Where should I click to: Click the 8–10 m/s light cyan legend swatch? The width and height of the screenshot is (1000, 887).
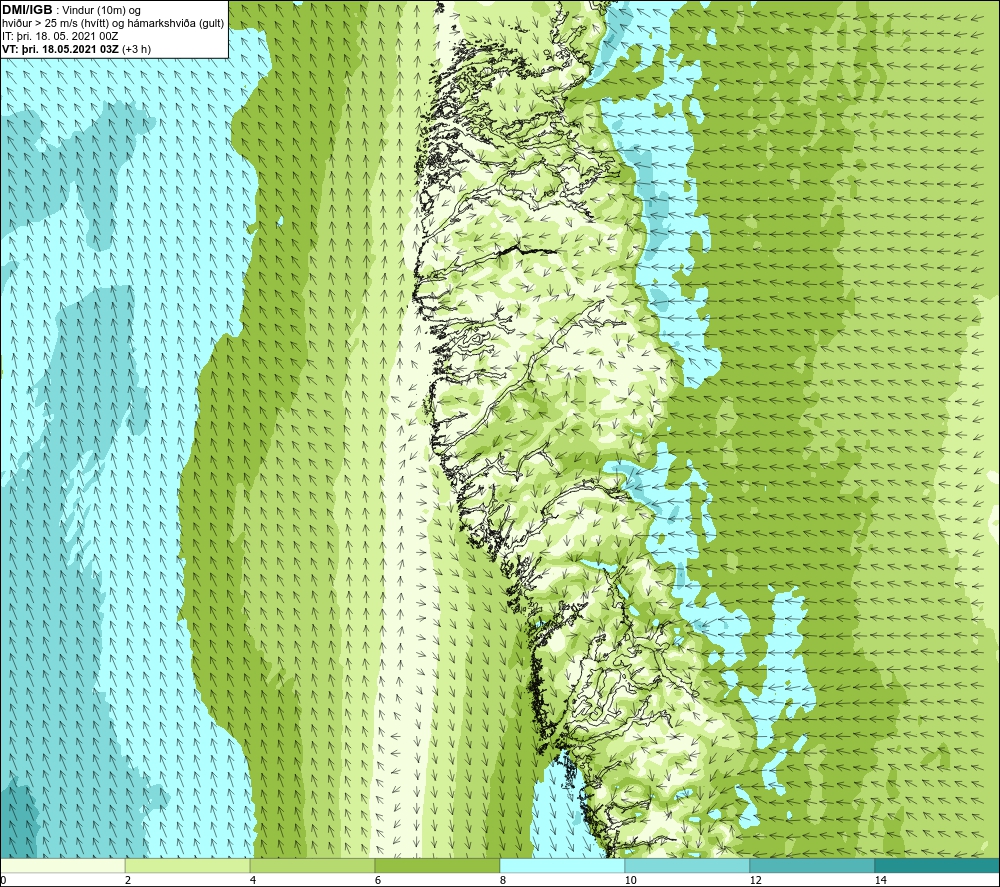click(562, 865)
